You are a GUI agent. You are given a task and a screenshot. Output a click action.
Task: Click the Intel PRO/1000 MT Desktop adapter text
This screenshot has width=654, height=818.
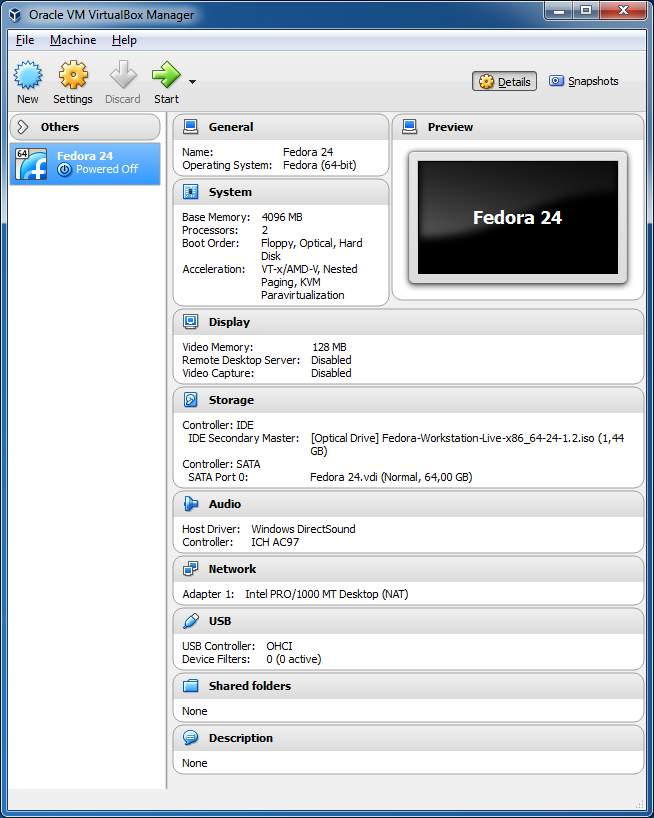pos(326,594)
